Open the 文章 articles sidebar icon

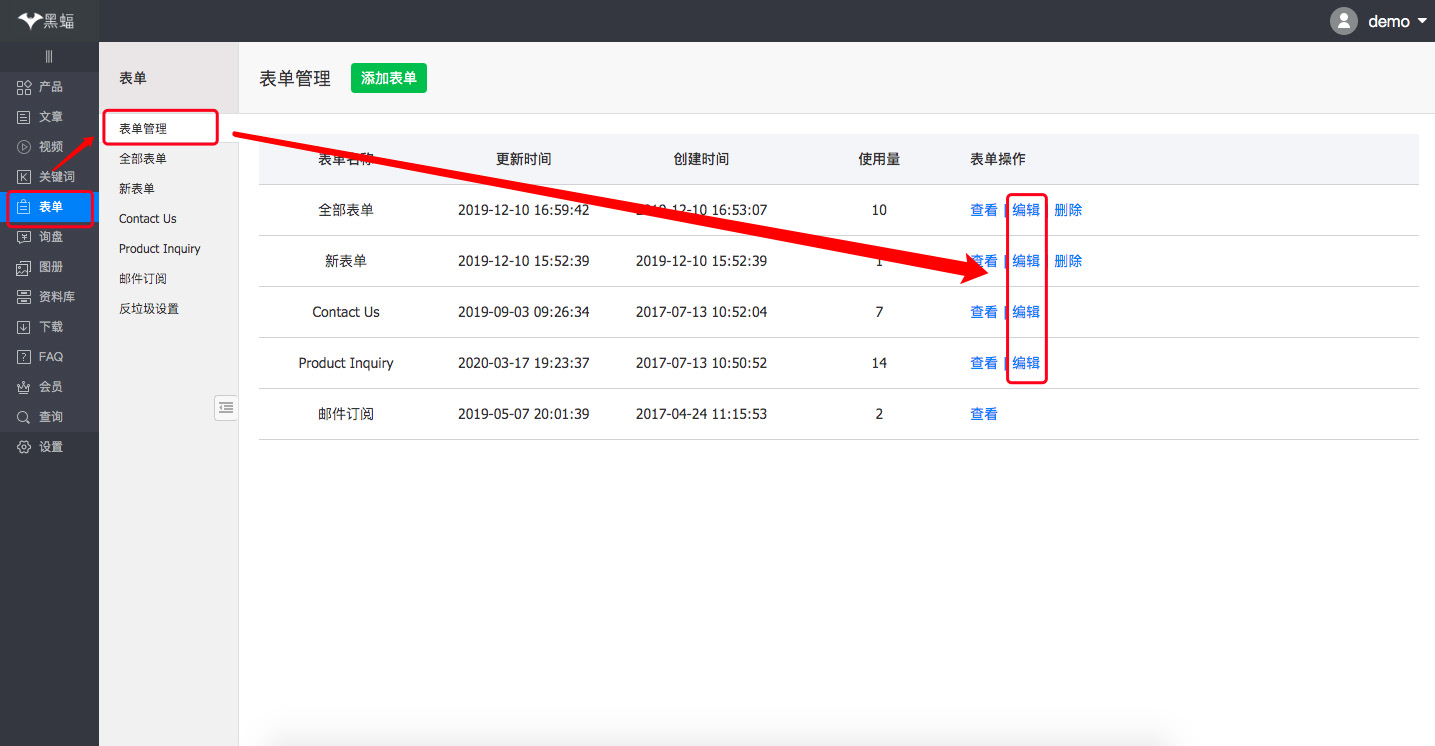[24, 117]
